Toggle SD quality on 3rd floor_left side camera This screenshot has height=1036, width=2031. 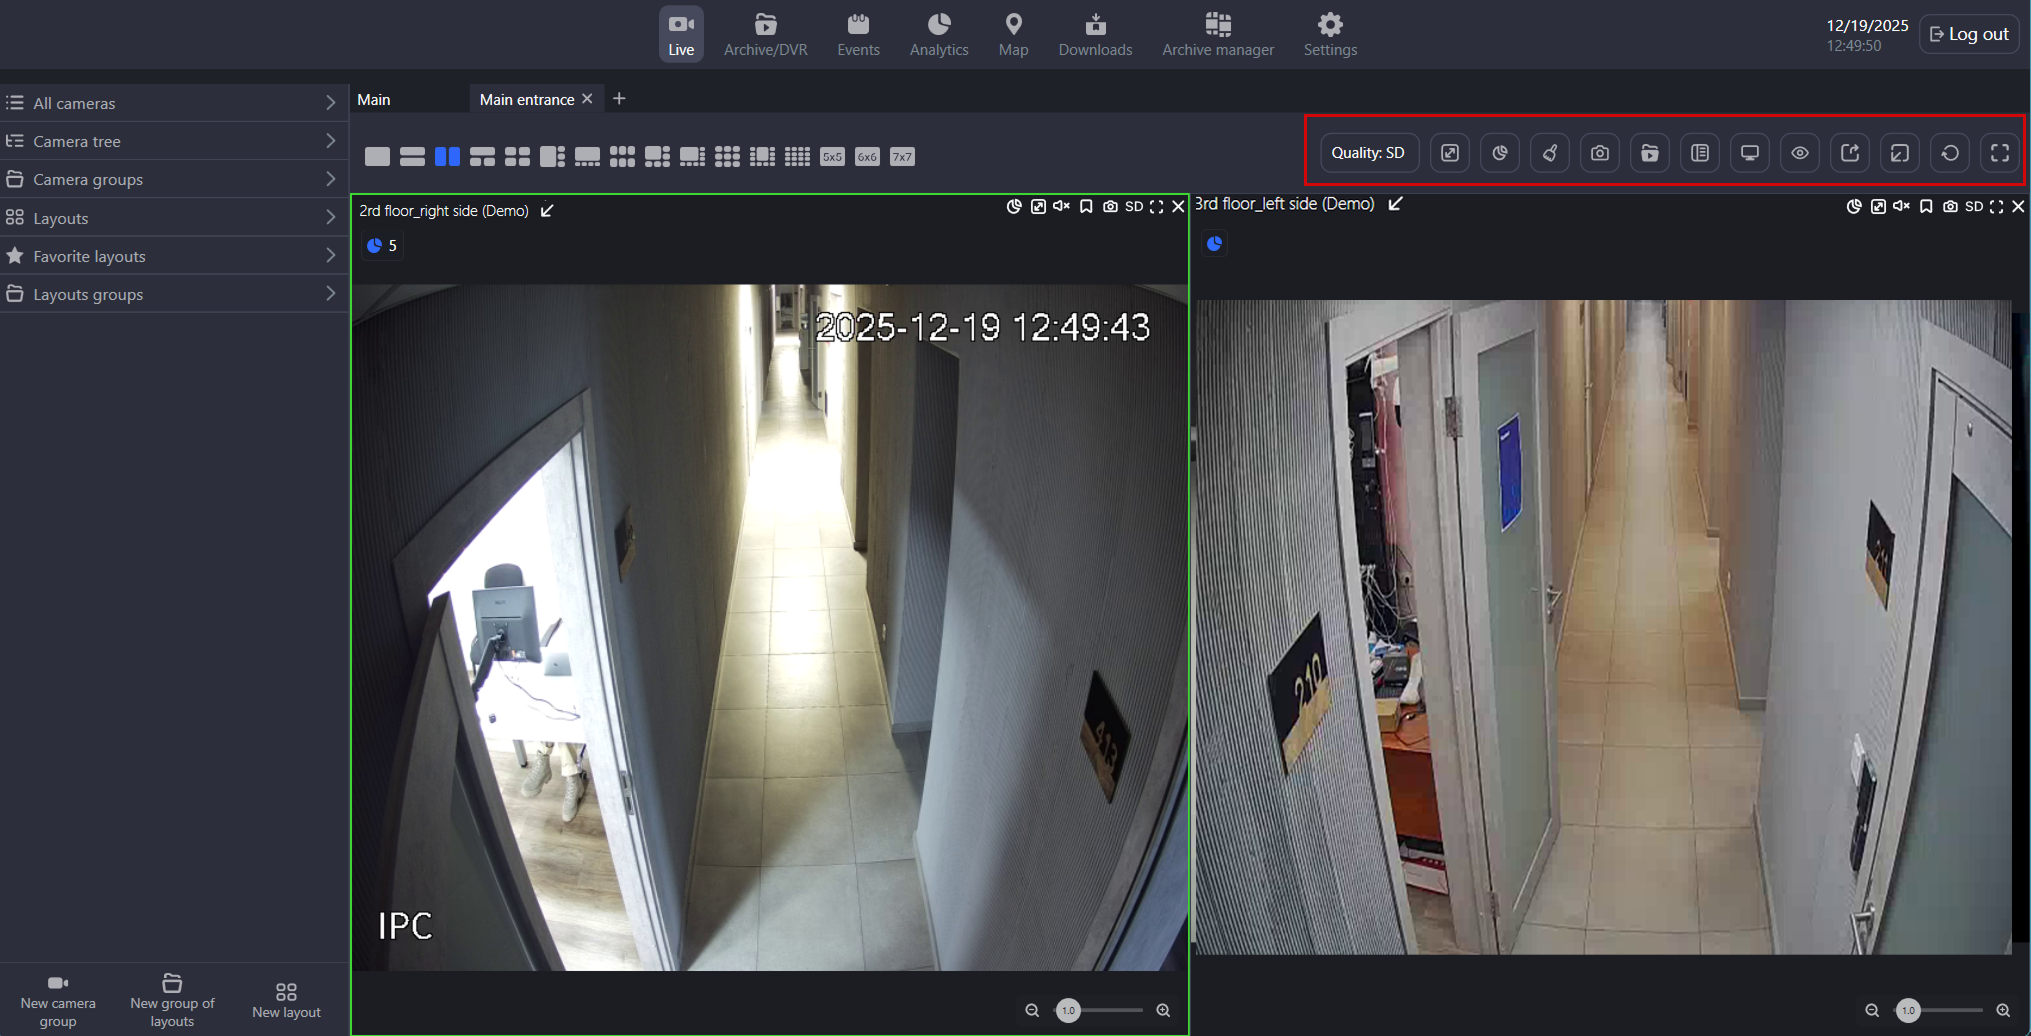click(1973, 207)
